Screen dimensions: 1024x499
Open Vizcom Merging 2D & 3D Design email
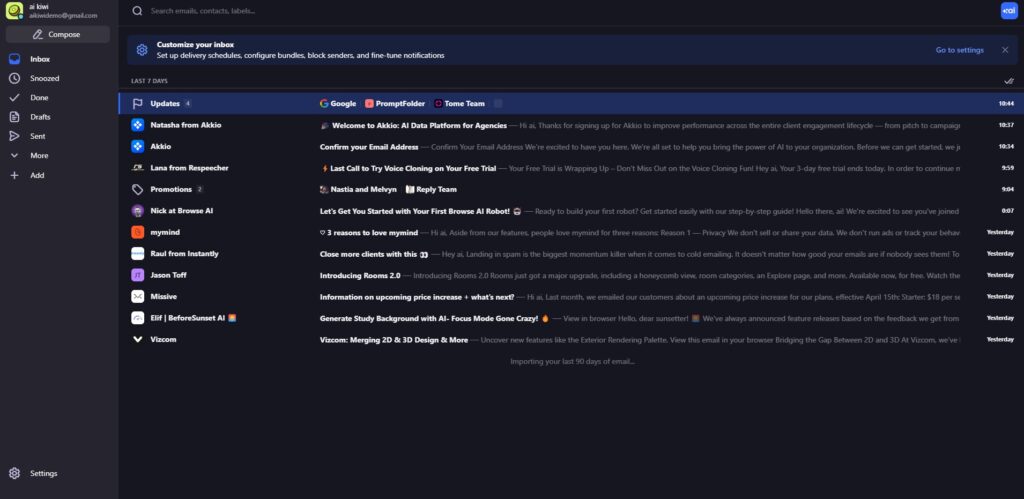(x=571, y=340)
